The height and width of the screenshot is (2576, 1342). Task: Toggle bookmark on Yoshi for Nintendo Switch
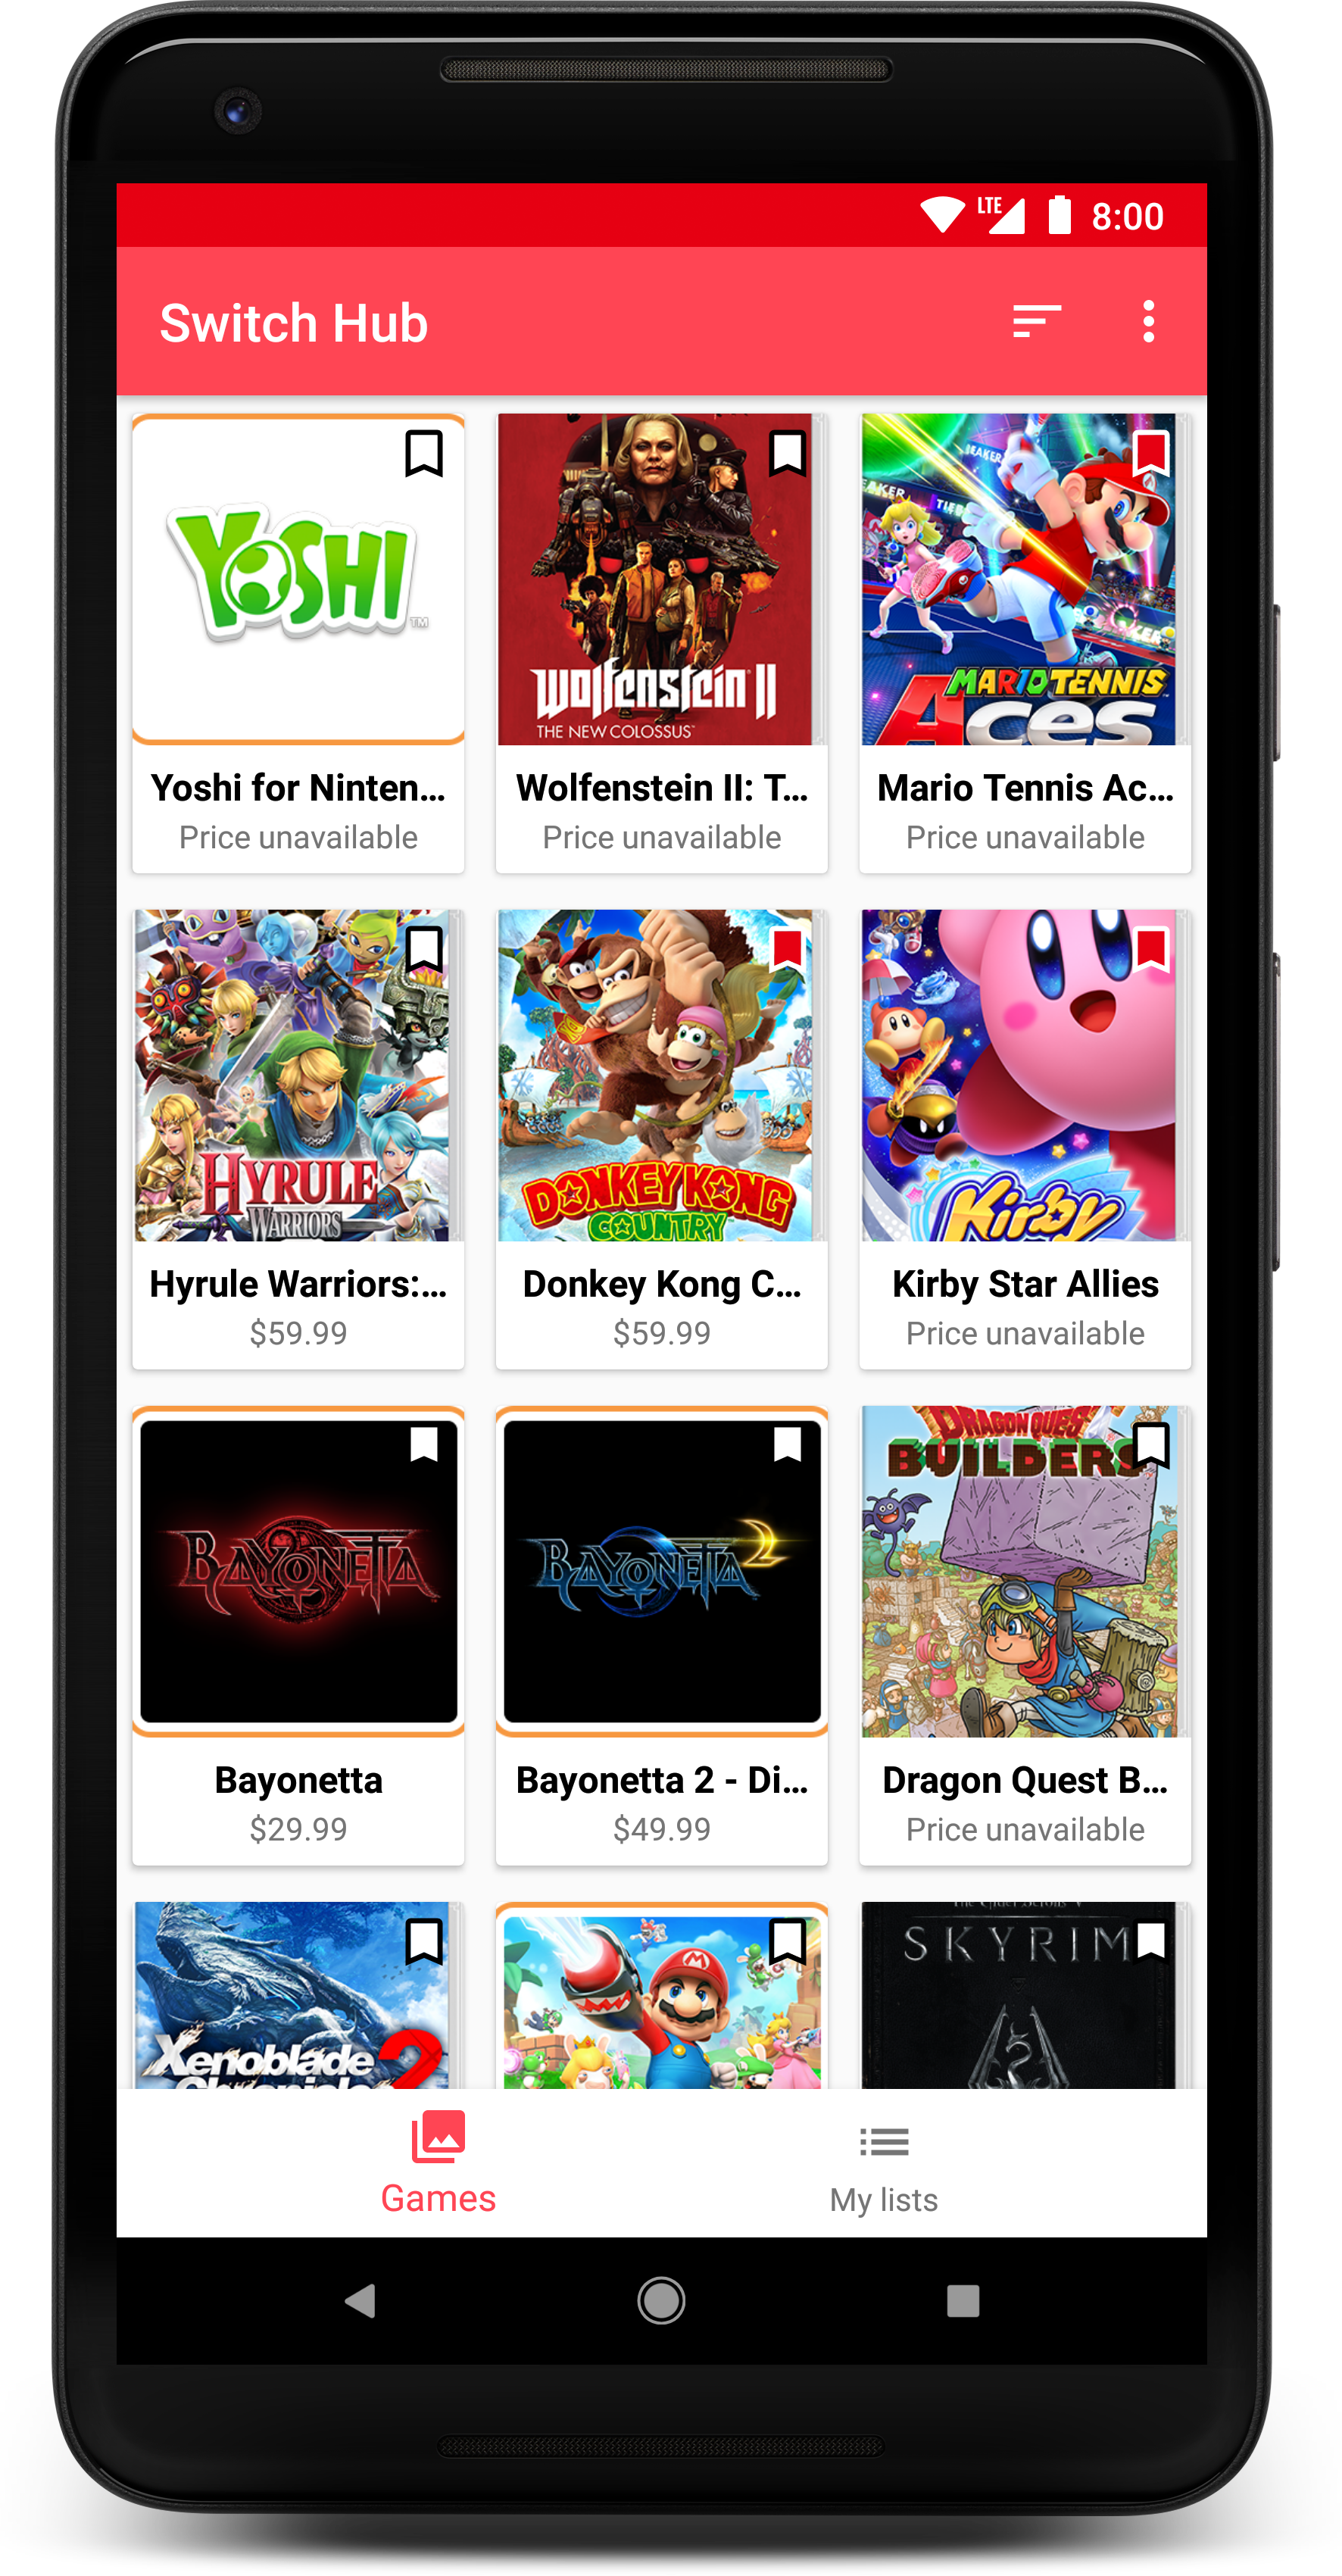[x=424, y=454]
